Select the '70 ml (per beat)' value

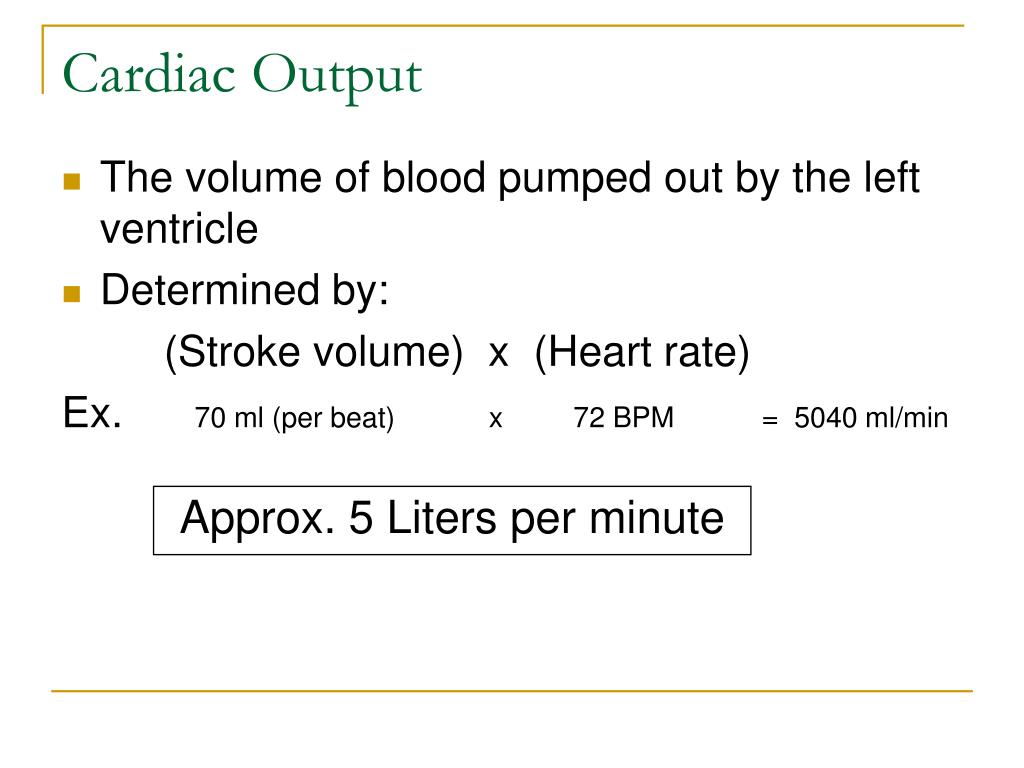(294, 418)
